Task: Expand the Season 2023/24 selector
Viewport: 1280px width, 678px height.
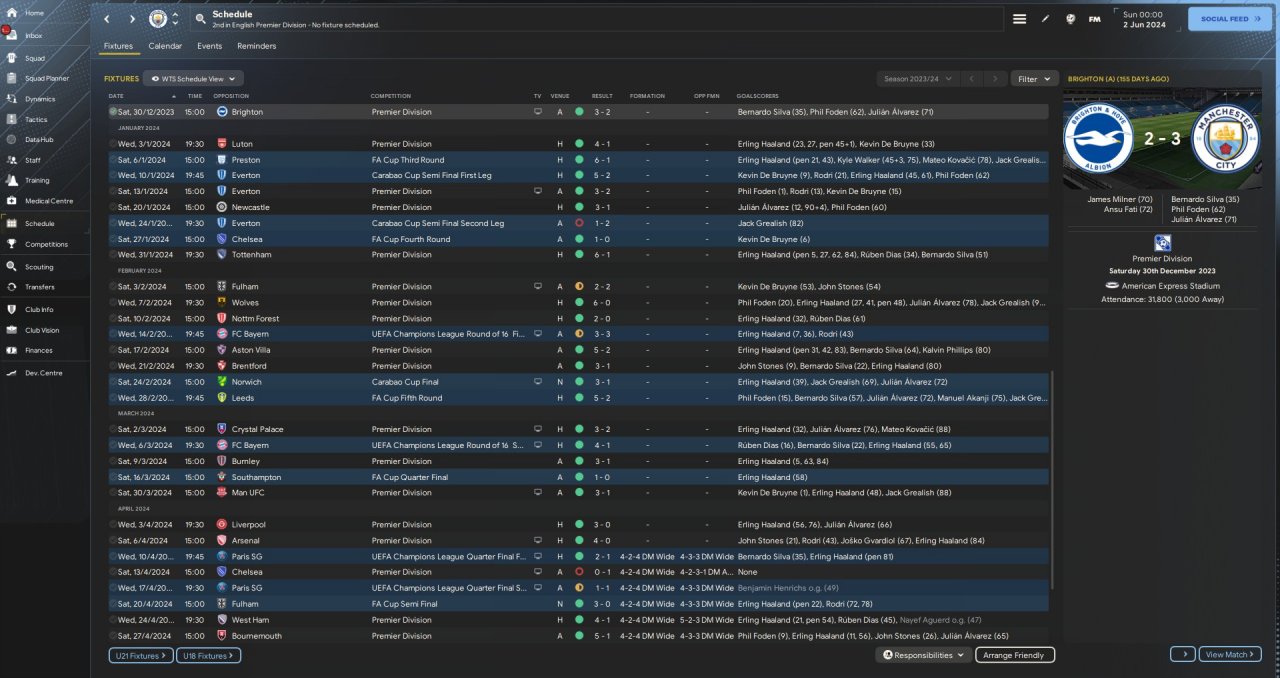Action: (x=917, y=78)
